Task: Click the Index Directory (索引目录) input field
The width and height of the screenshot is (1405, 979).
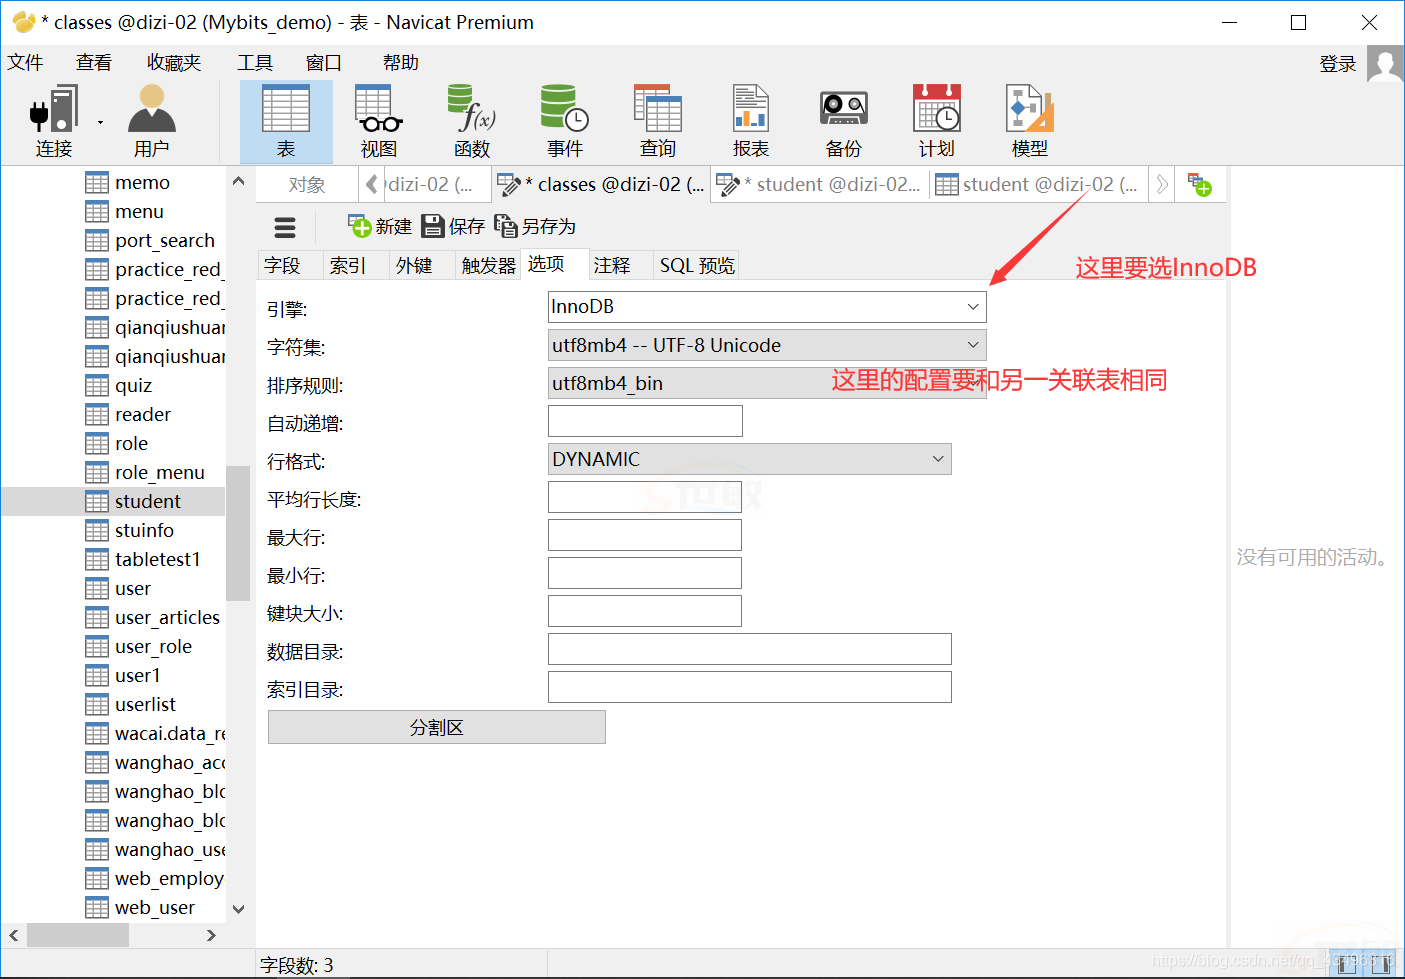Action: click(750, 687)
